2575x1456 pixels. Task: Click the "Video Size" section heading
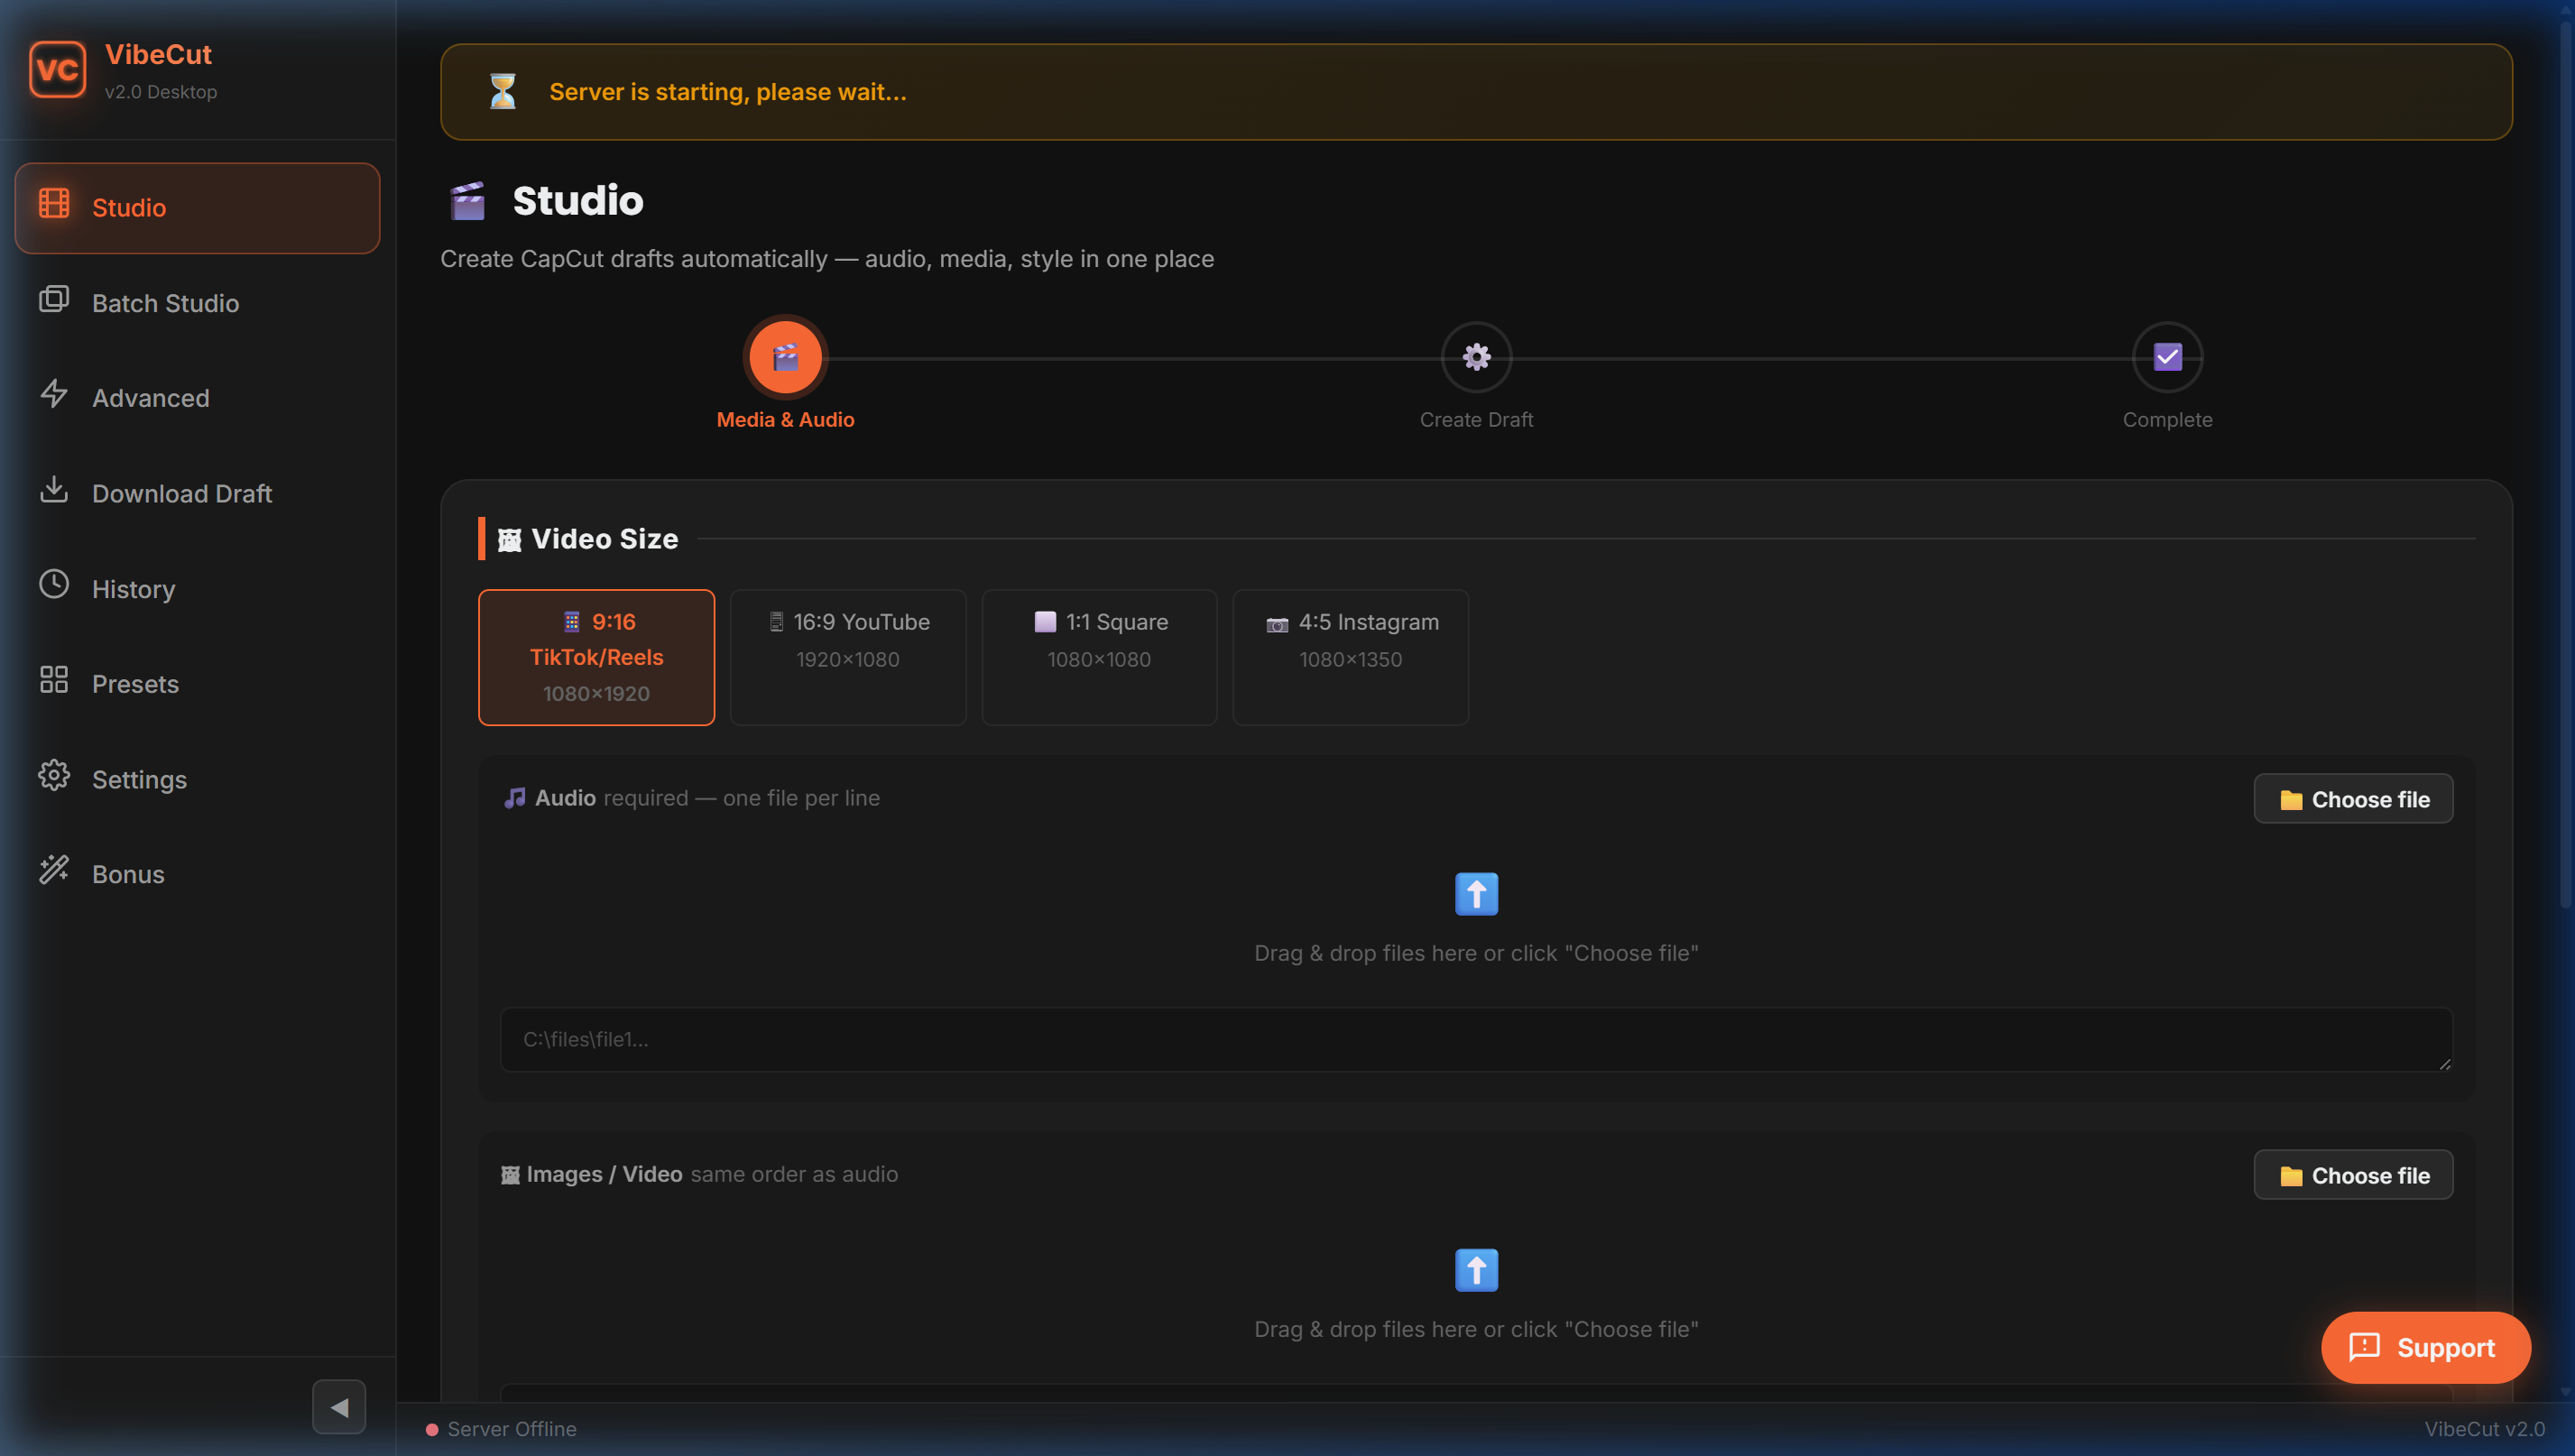point(605,540)
